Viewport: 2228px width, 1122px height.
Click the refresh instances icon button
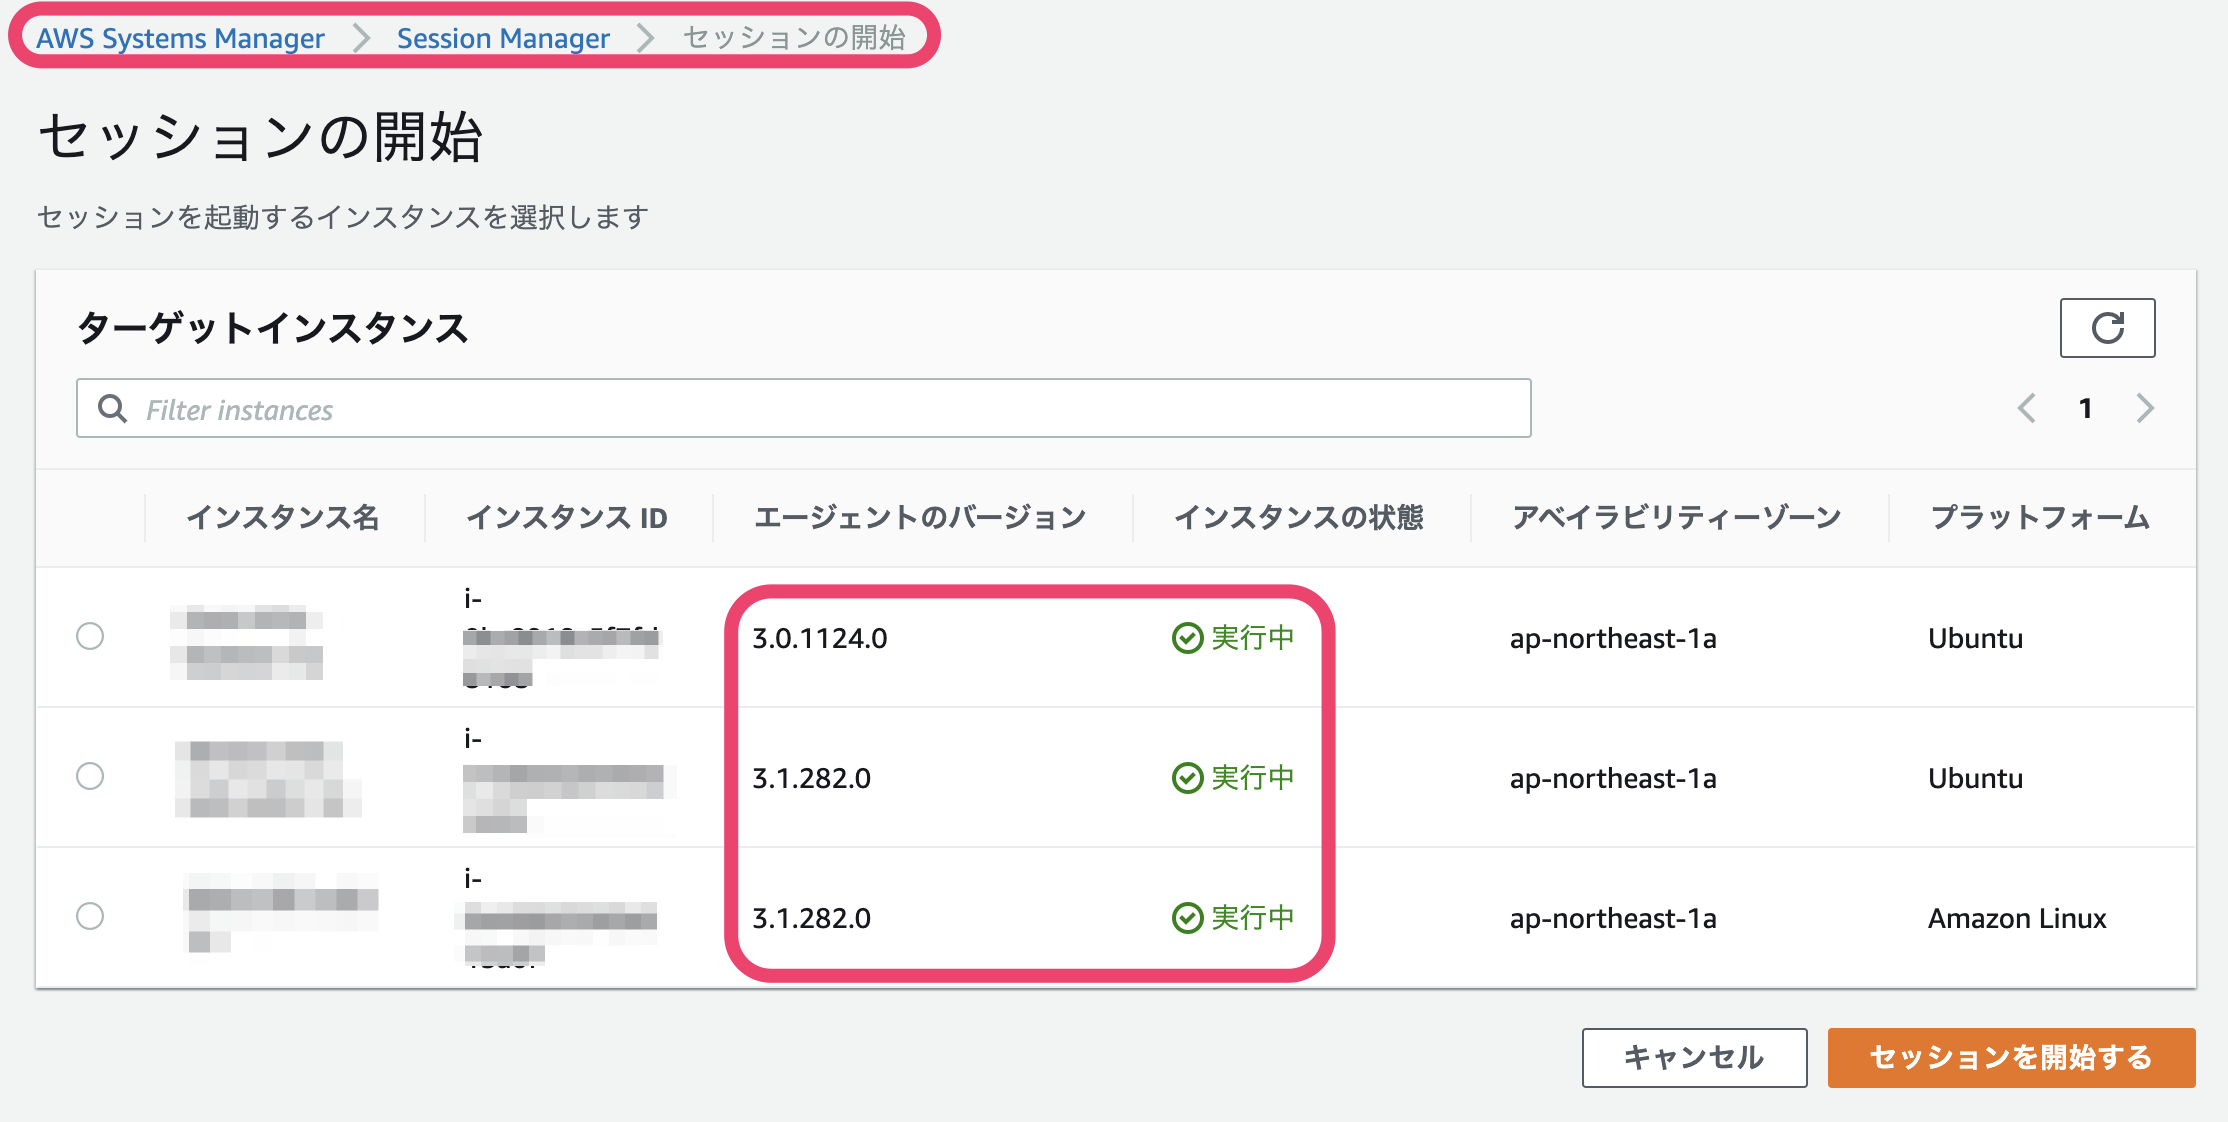point(2106,328)
